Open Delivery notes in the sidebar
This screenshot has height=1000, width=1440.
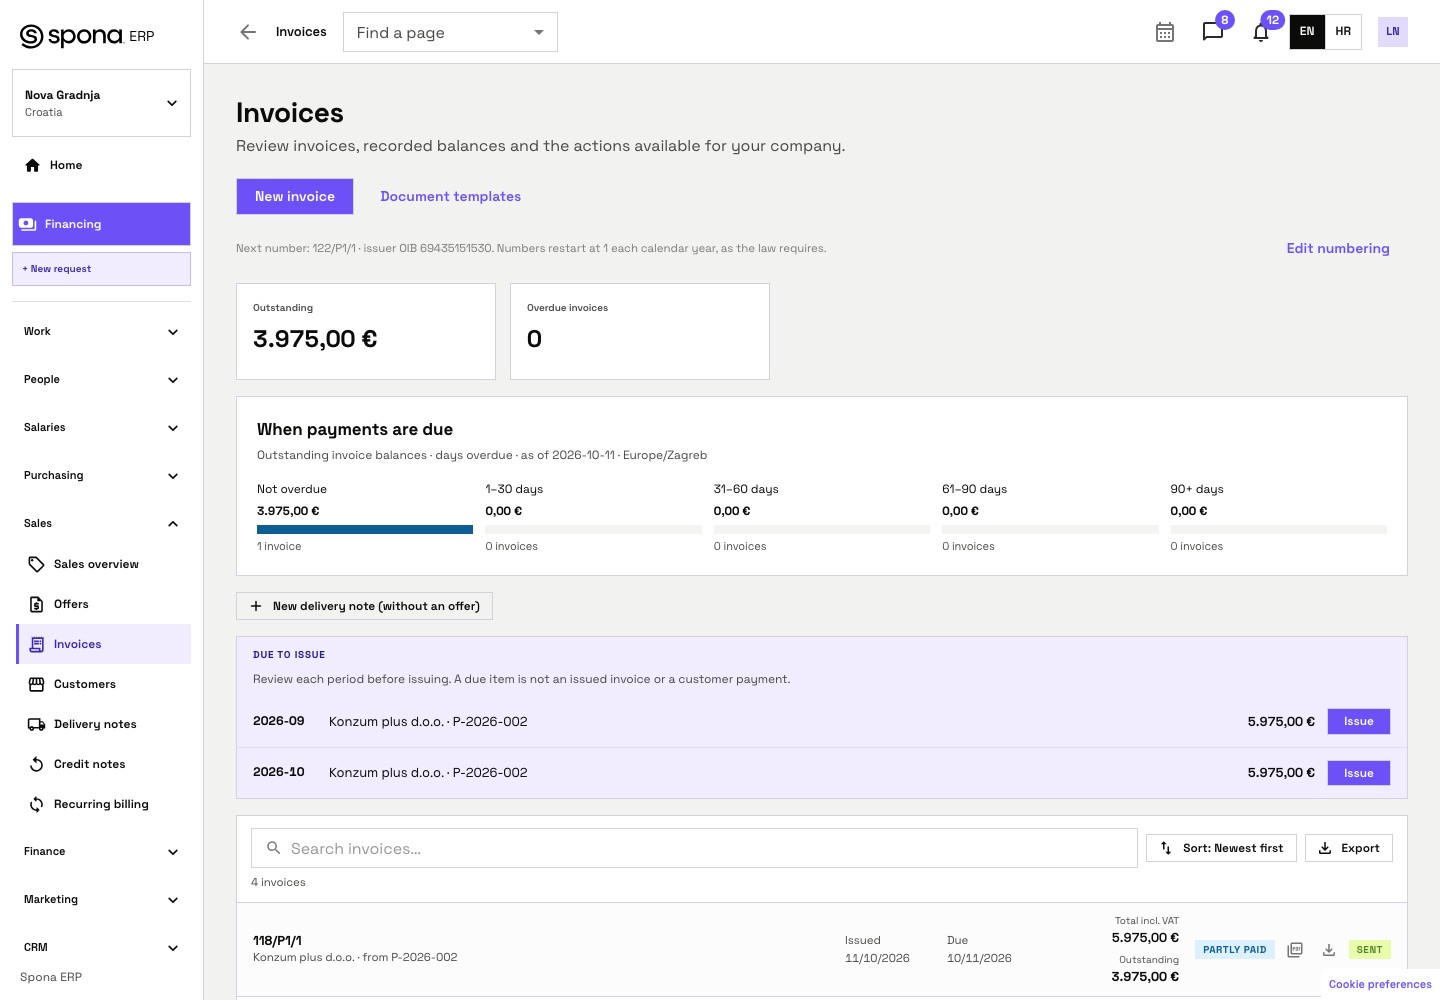(103, 724)
